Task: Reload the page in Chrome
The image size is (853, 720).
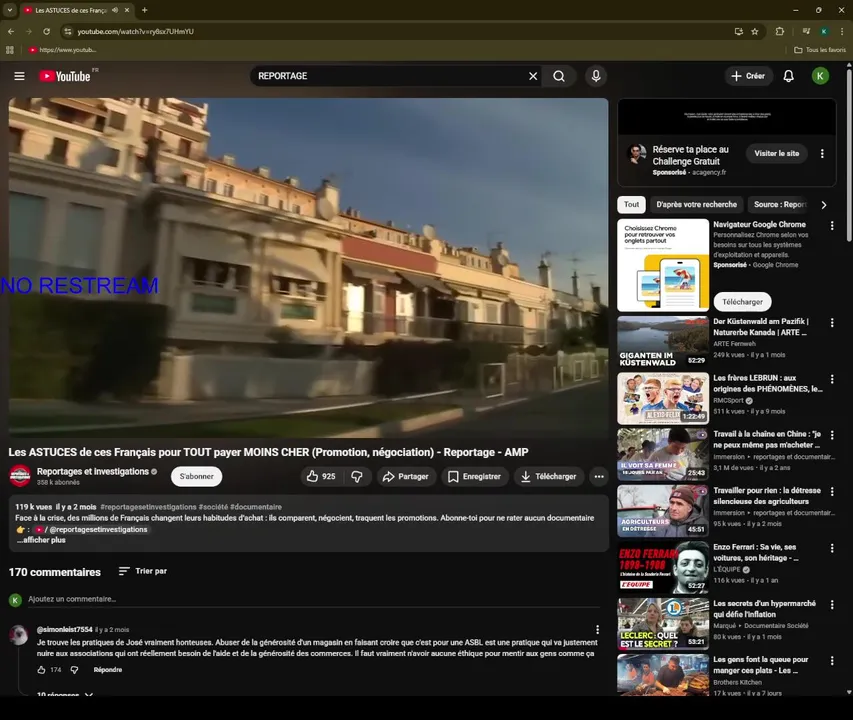Action: (x=46, y=32)
